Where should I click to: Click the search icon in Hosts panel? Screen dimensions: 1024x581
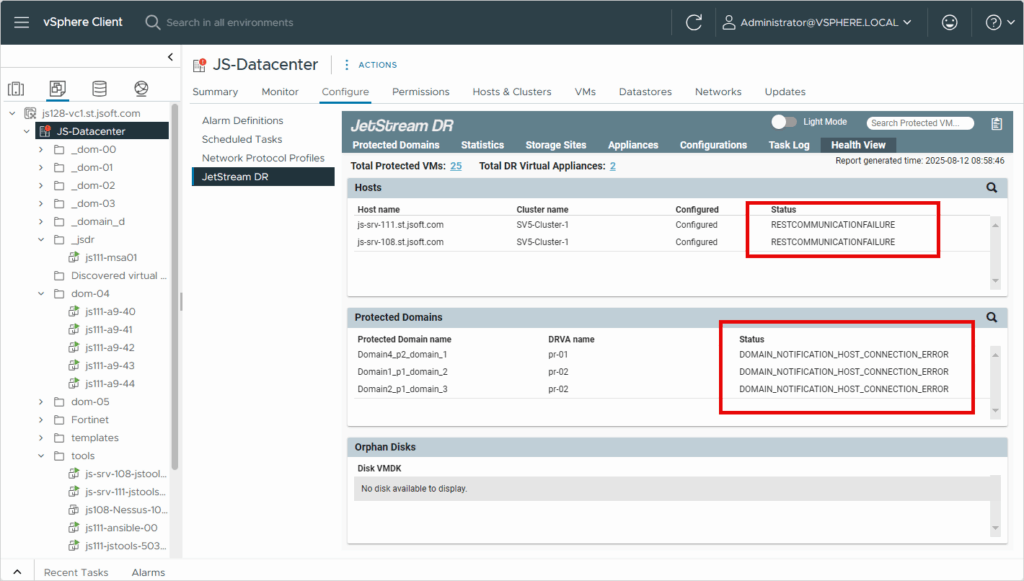click(x=992, y=187)
